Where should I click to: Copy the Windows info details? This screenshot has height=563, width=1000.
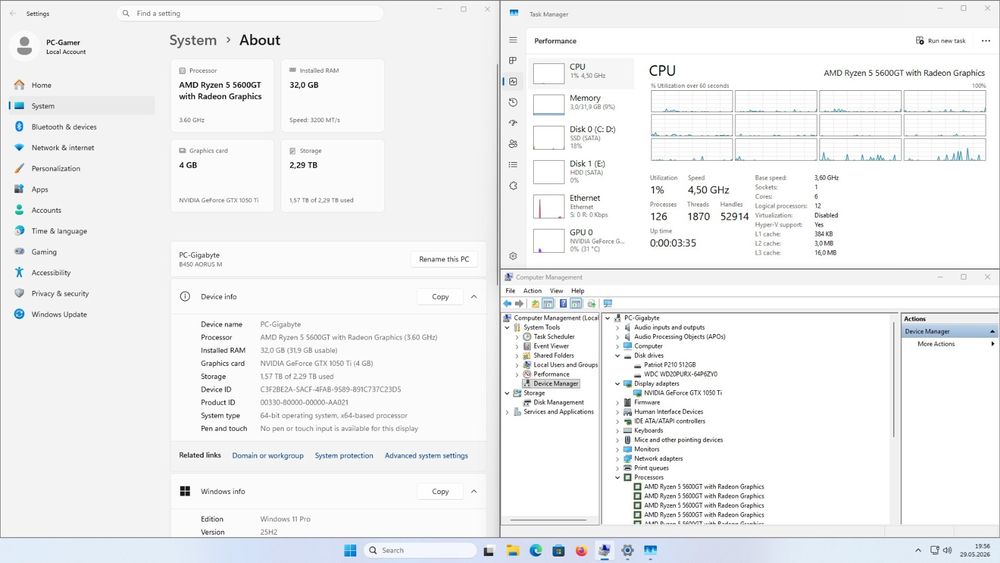click(440, 492)
